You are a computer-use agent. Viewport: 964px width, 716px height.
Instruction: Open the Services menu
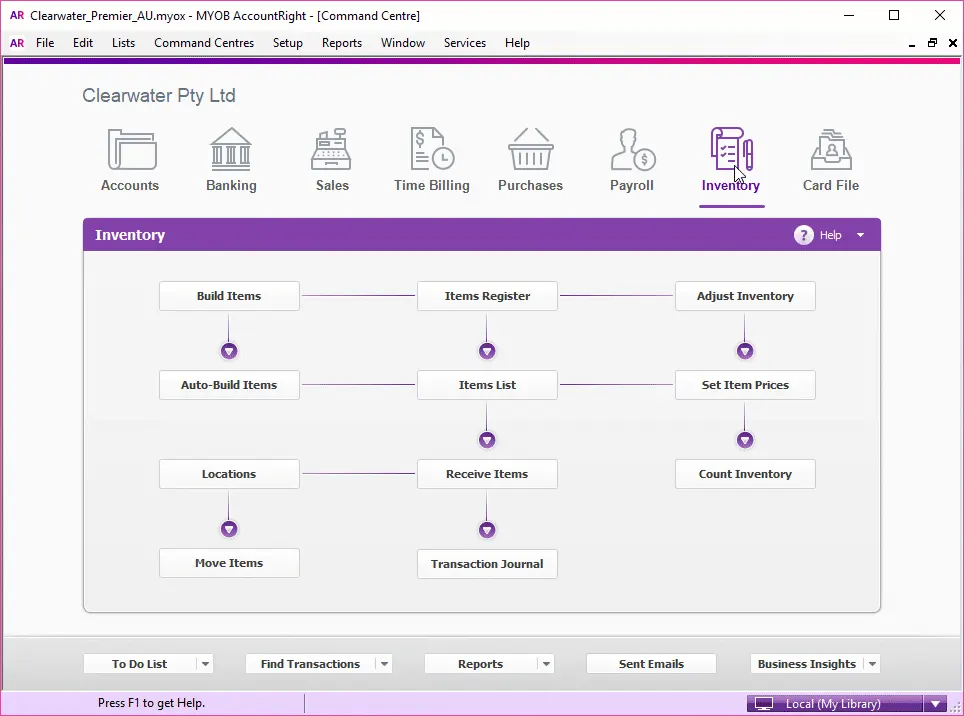click(x=465, y=43)
